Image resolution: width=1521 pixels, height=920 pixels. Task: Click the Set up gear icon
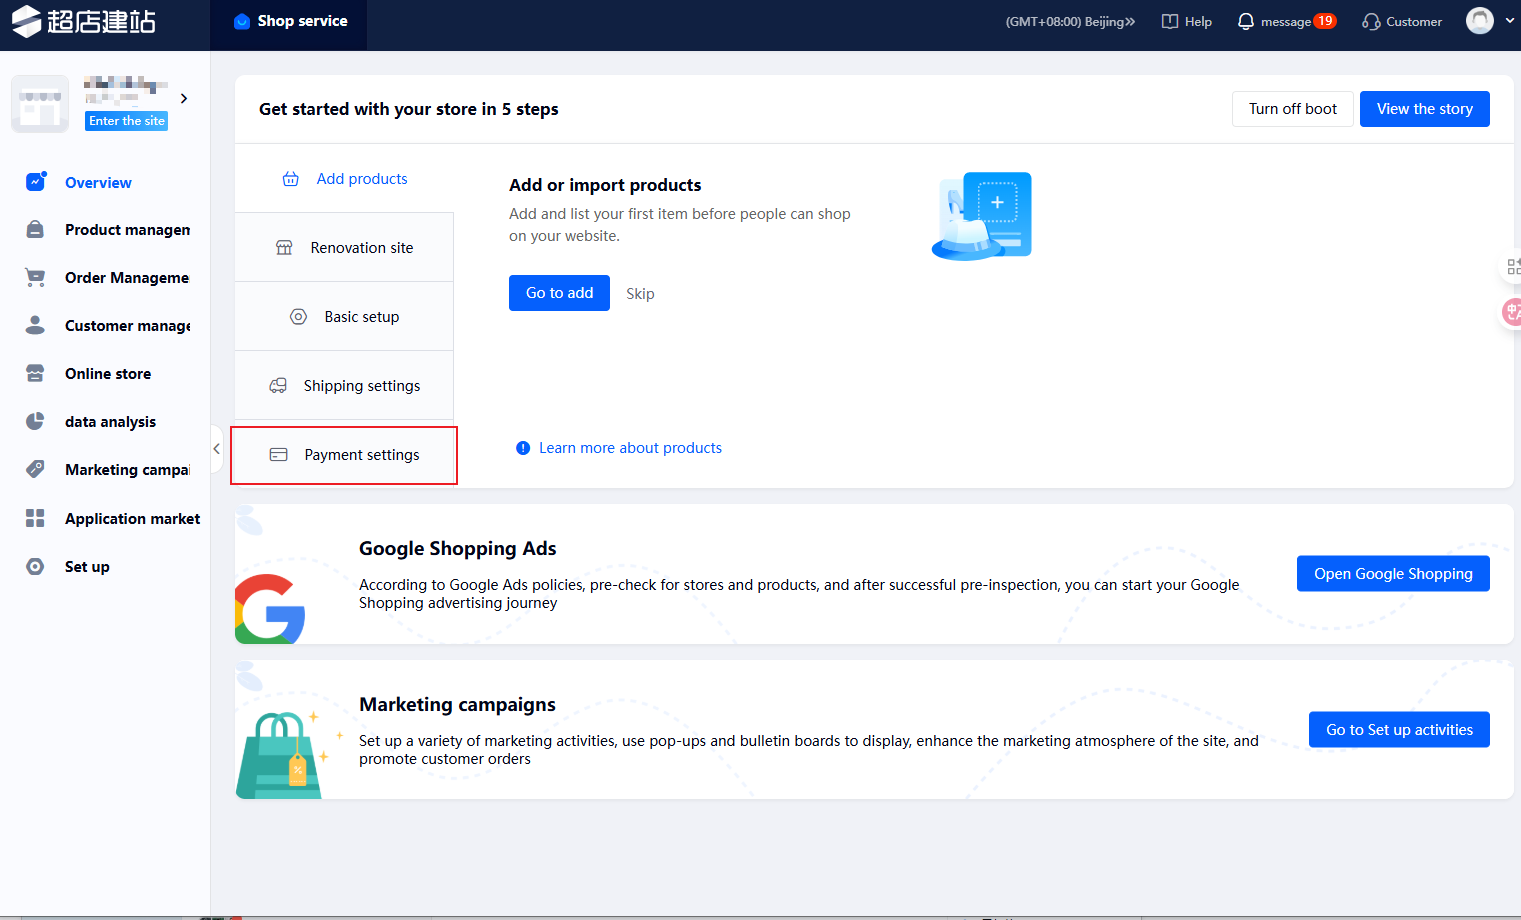[35, 566]
